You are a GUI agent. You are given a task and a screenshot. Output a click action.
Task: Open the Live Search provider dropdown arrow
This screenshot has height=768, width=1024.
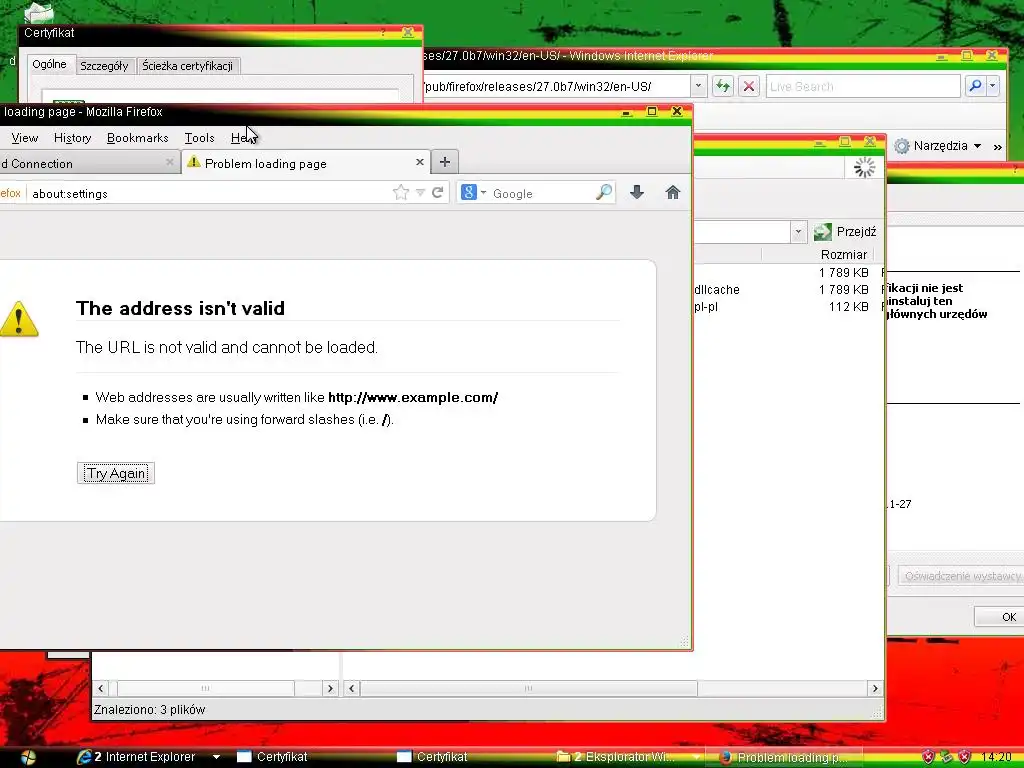[x=993, y=86]
